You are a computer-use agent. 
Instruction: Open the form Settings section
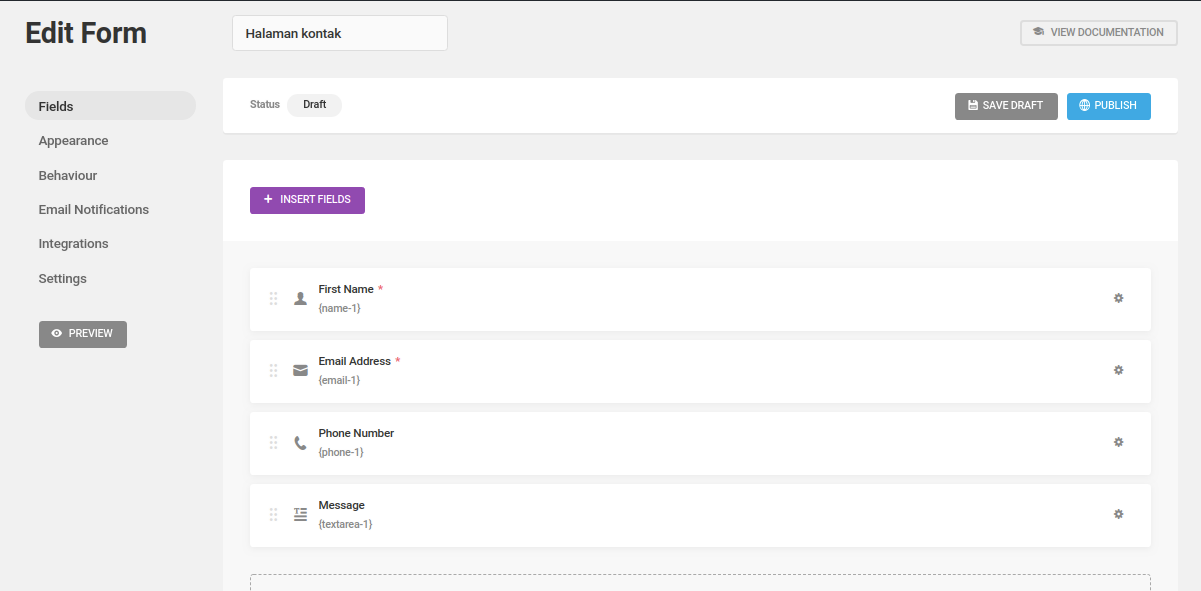(63, 279)
